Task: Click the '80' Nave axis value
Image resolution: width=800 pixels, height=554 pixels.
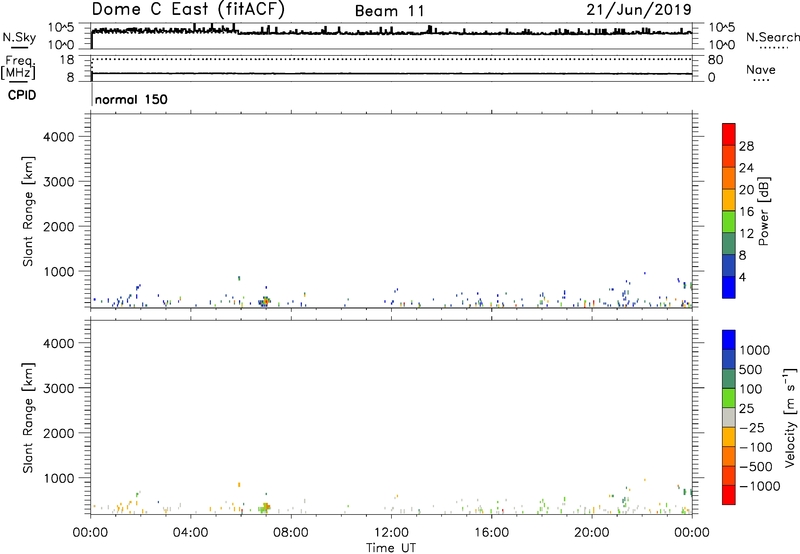Action: tap(715, 60)
